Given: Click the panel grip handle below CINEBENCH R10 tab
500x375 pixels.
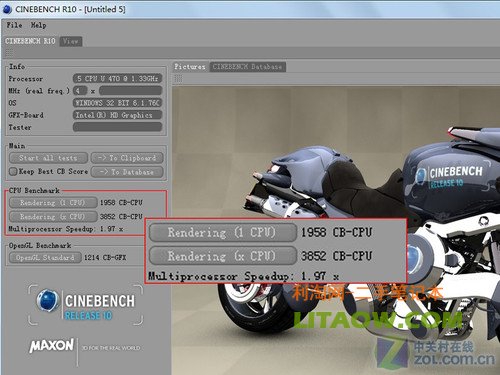Looking at the screenshot, I should [9, 52].
